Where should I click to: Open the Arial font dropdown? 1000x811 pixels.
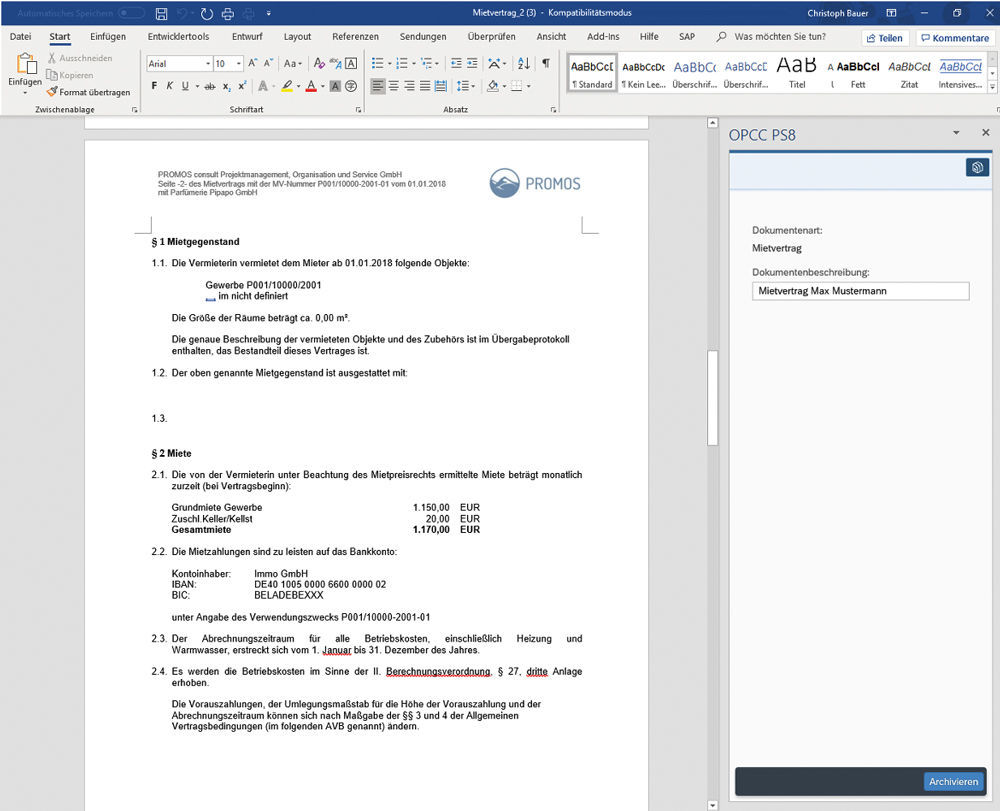pos(208,63)
